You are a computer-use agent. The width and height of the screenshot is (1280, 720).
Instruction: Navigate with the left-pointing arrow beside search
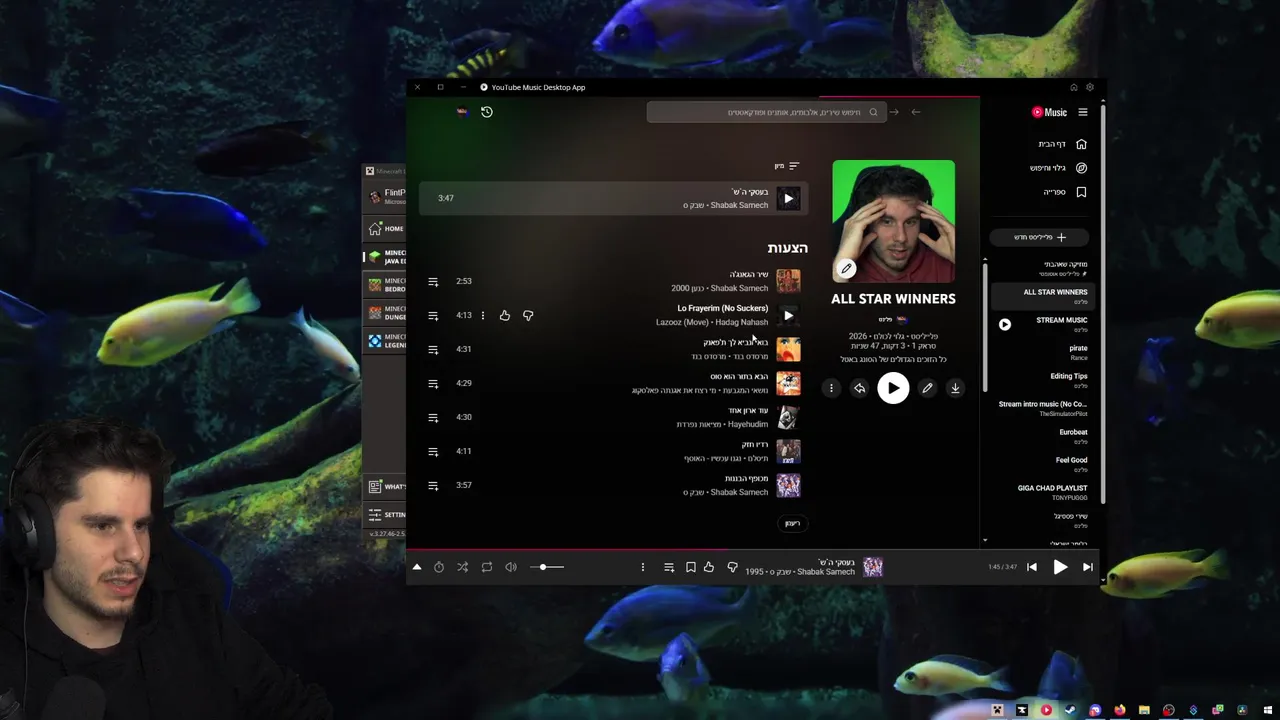[916, 112]
